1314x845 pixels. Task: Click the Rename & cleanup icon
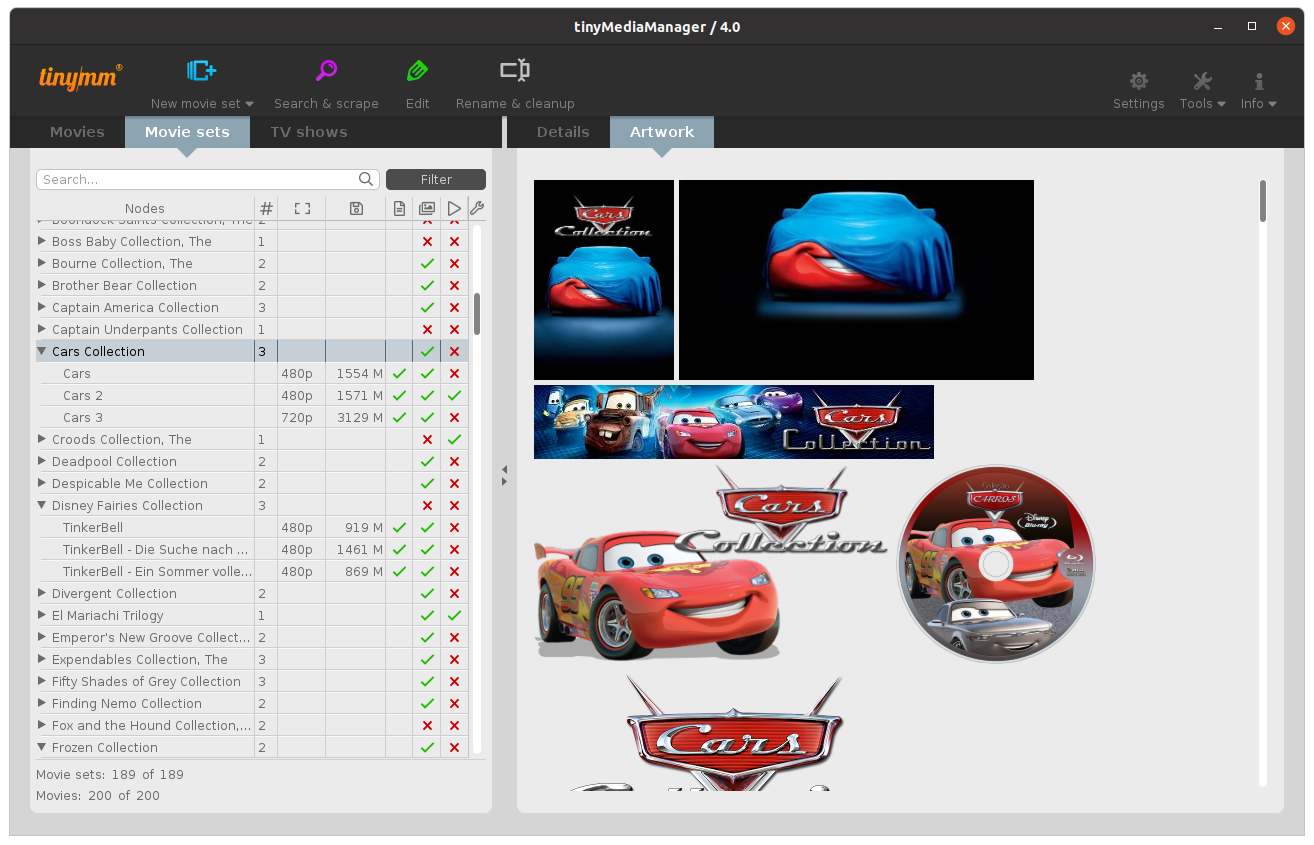click(515, 71)
